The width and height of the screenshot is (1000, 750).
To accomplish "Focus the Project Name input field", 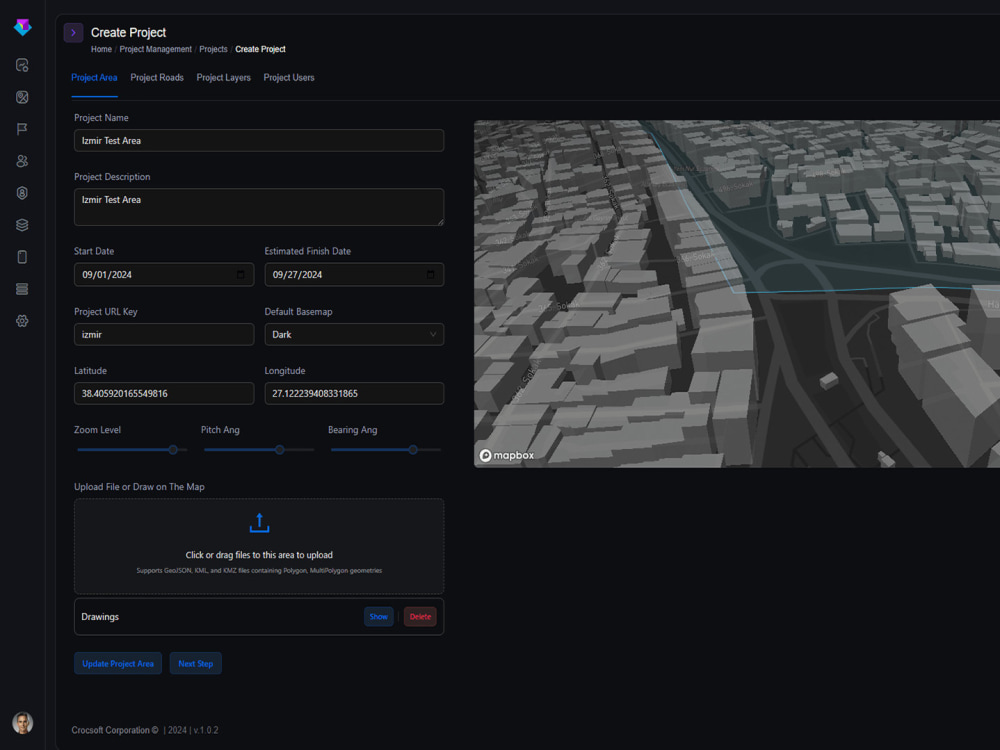I will 259,140.
